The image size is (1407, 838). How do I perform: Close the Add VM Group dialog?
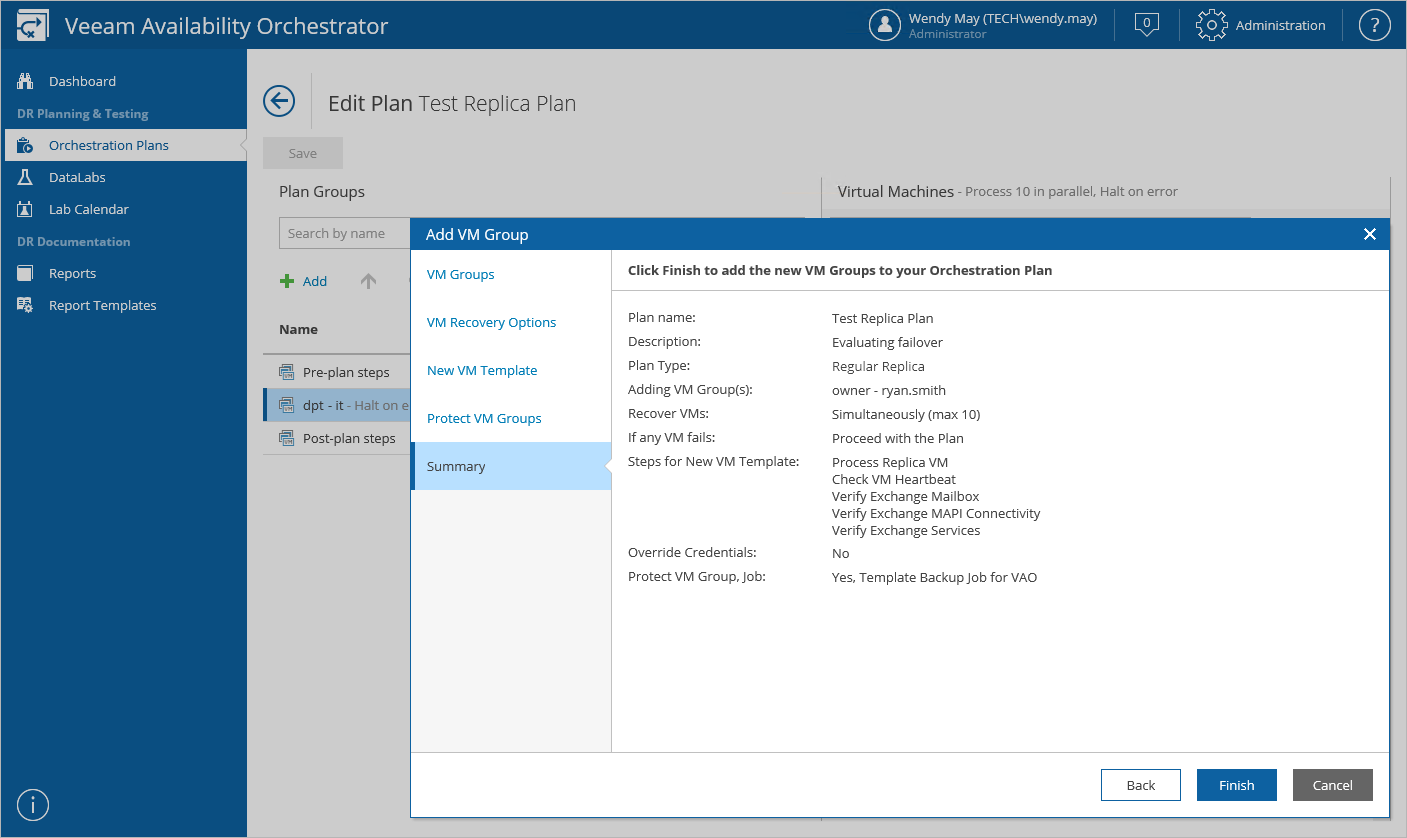point(1369,234)
